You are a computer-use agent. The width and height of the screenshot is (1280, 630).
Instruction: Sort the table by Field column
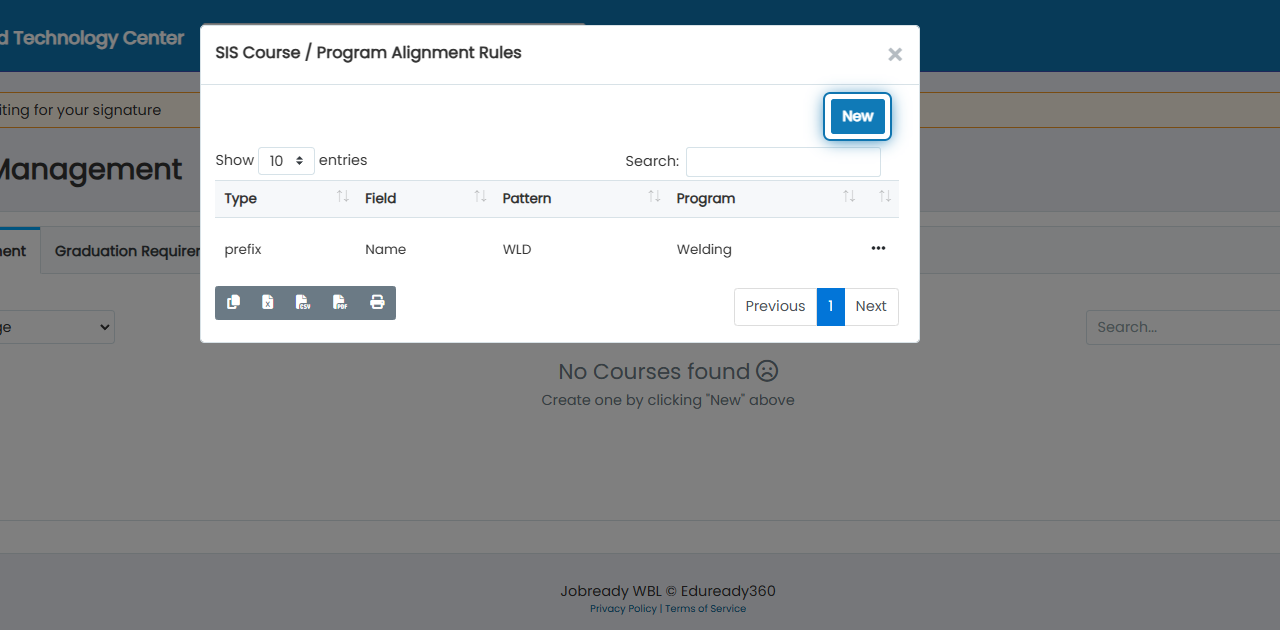point(424,198)
